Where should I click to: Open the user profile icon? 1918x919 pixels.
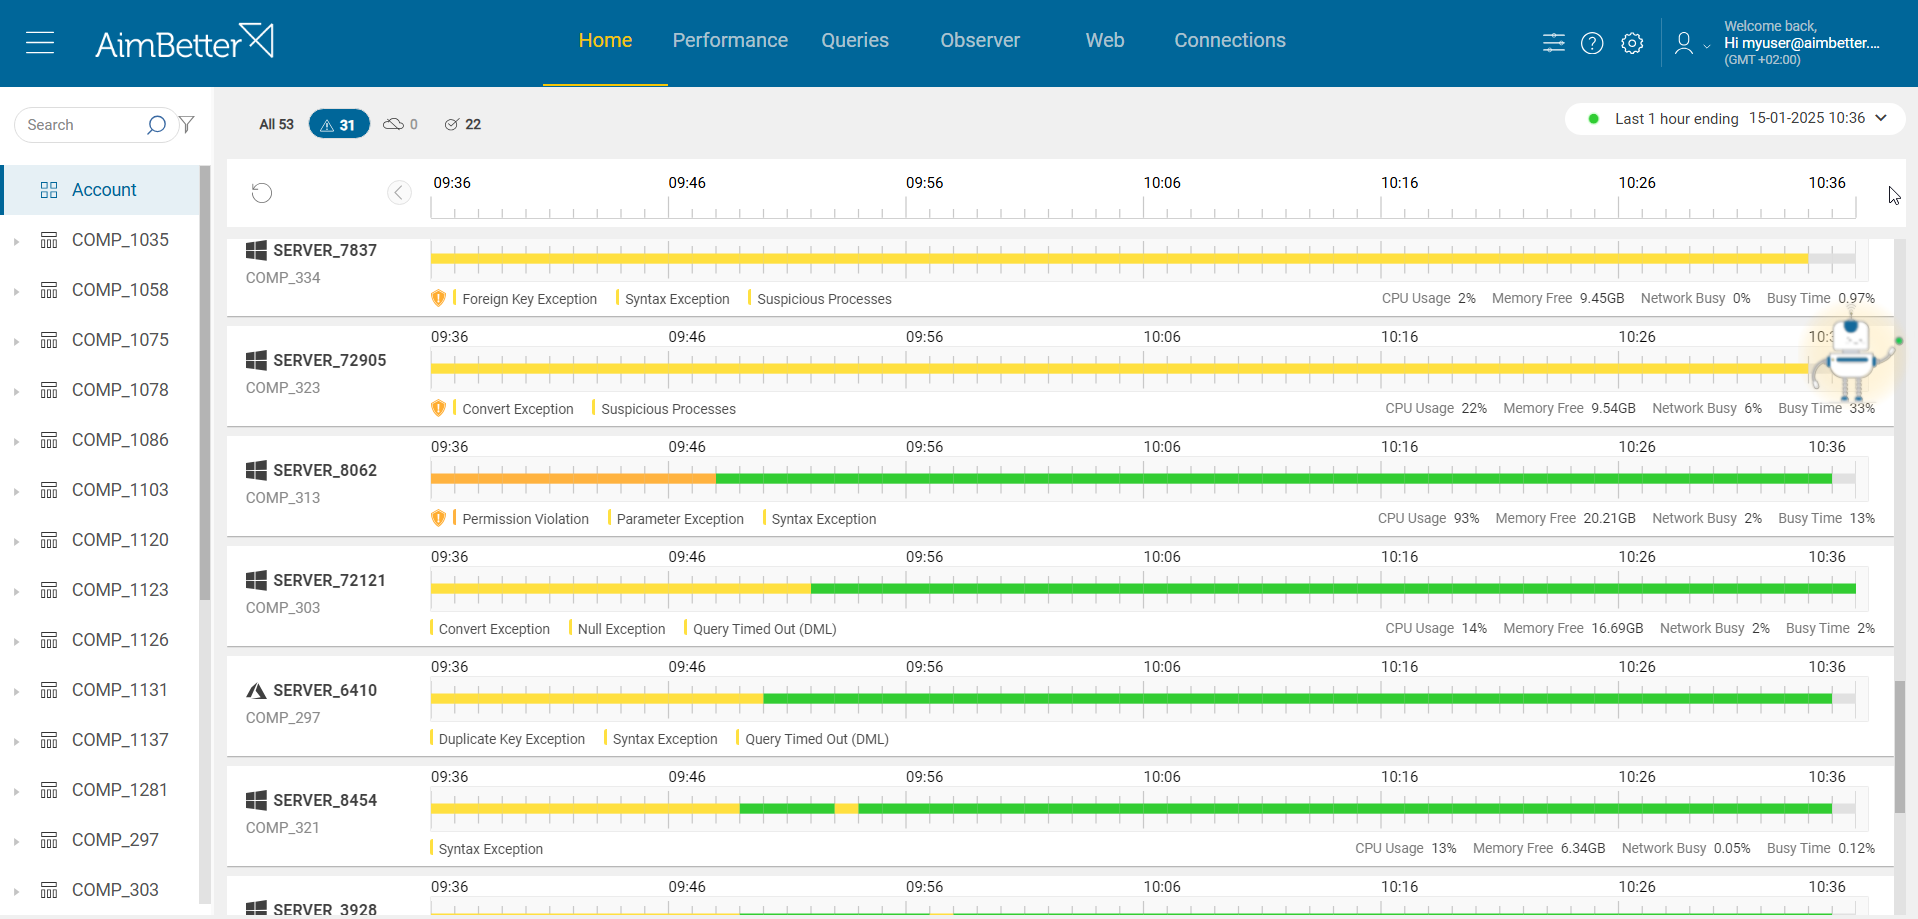click(x=1684, y=43)
